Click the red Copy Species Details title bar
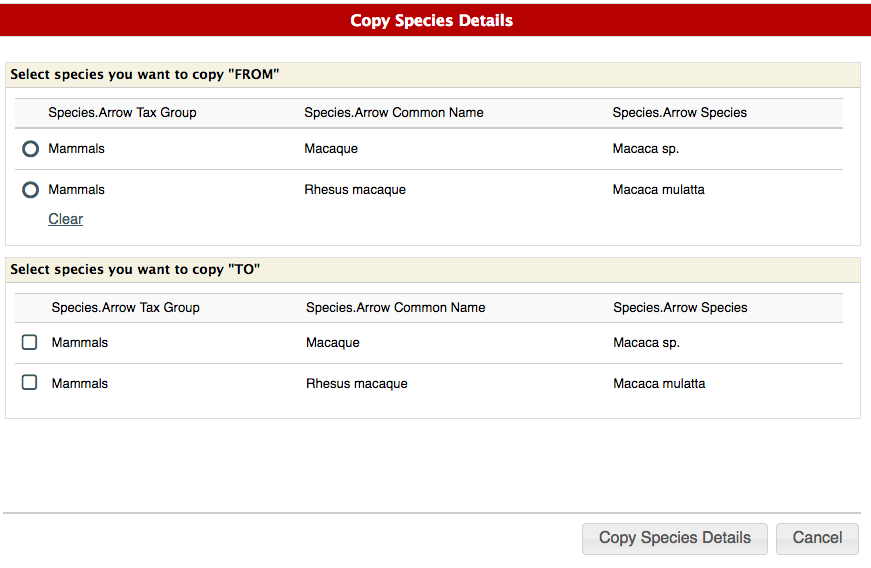The width and height of the screenshot is (871, 568). [x=432, y=20]
